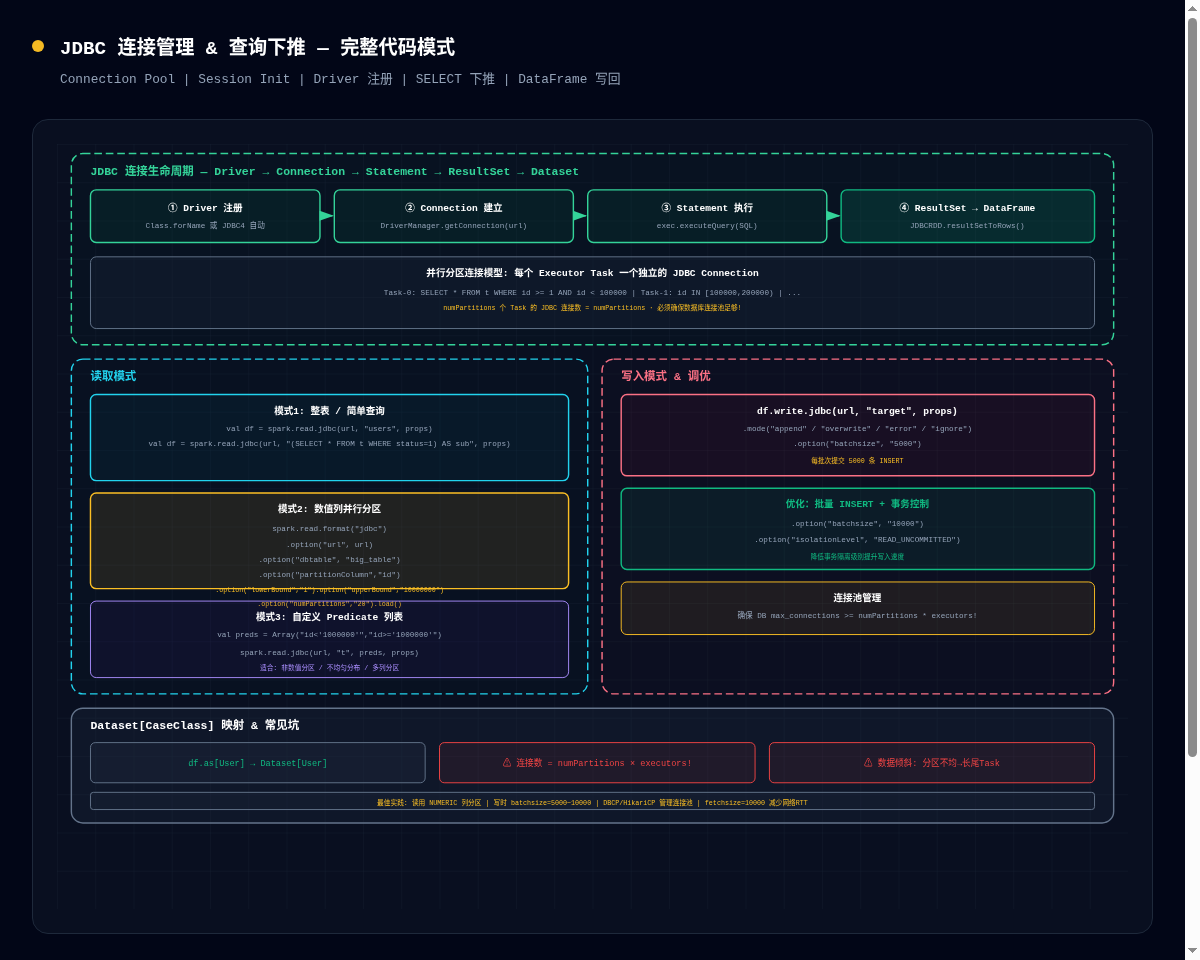
Task: Select the ③ Statement 执行 step box
Action: [x=707, y=216]
